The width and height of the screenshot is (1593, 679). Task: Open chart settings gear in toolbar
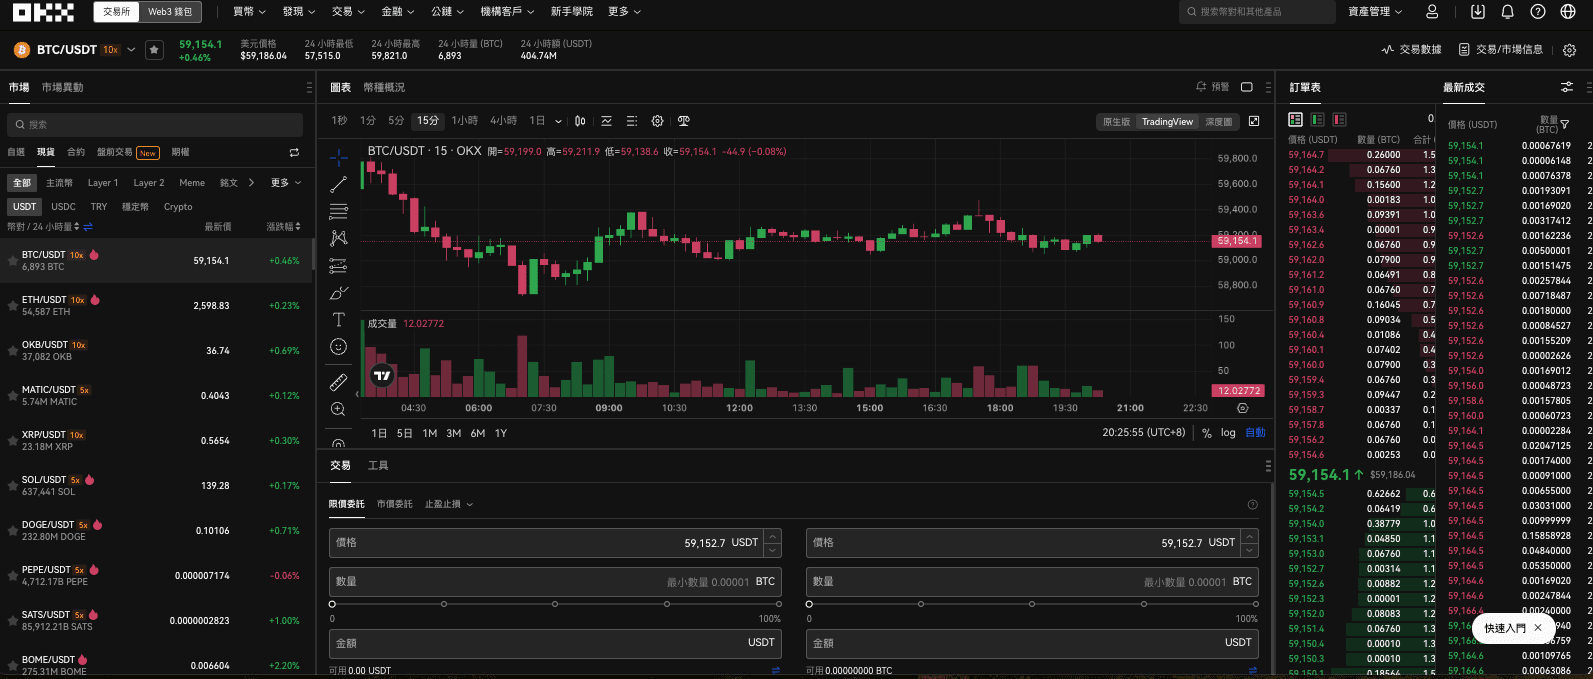pos(657,121)
